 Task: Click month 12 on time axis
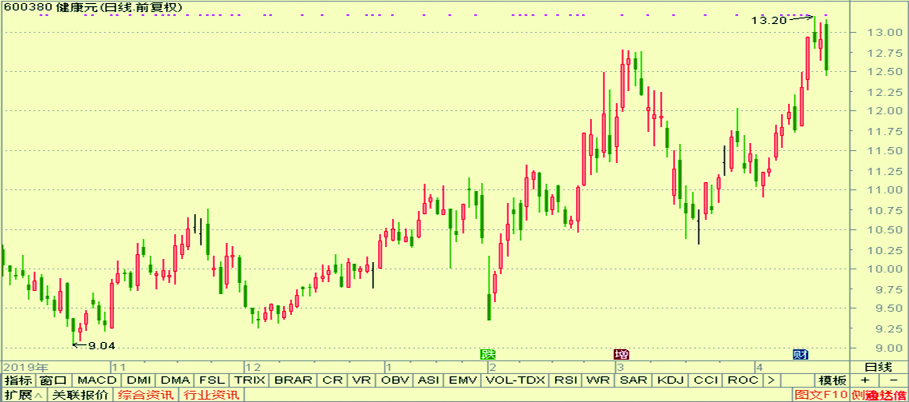[x=253, y=367]
